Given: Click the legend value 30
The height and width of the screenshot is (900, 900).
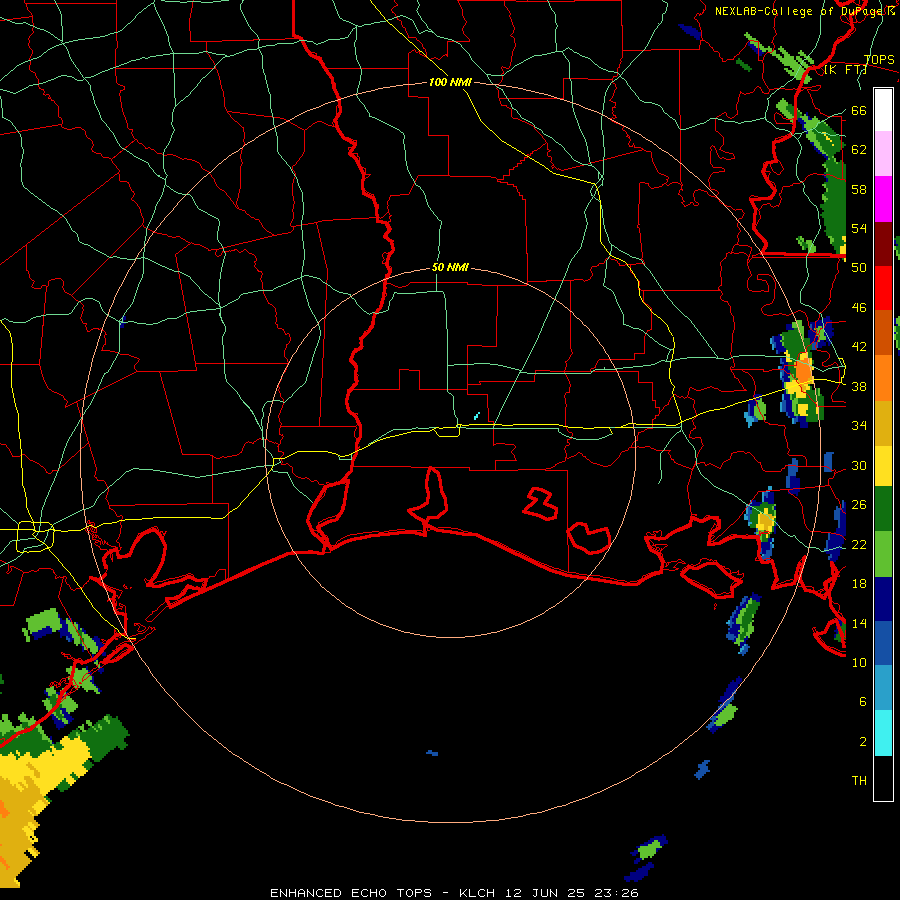Looking at the screenshot, I should (859, 465).
